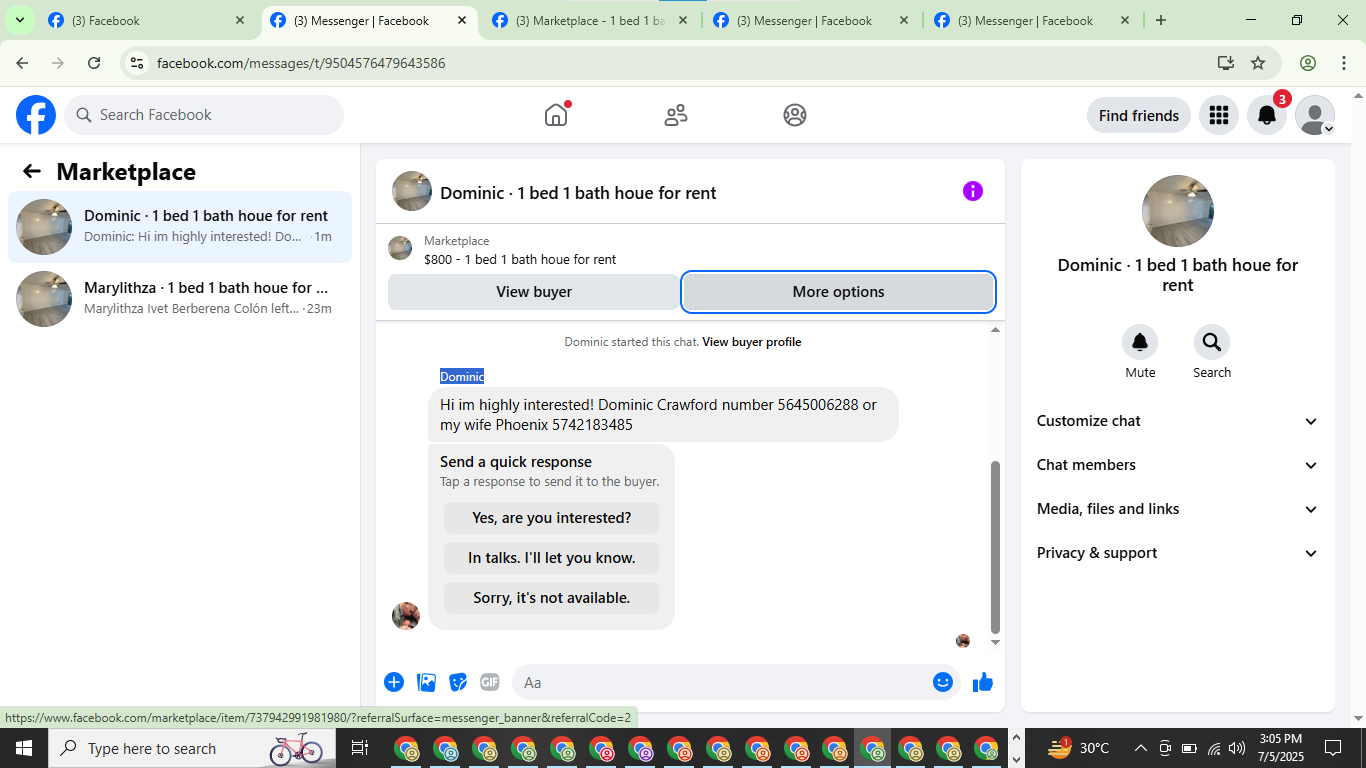Open the Groups icon in top navigation
Viewport: 1366px width, 768px height.
795,115
